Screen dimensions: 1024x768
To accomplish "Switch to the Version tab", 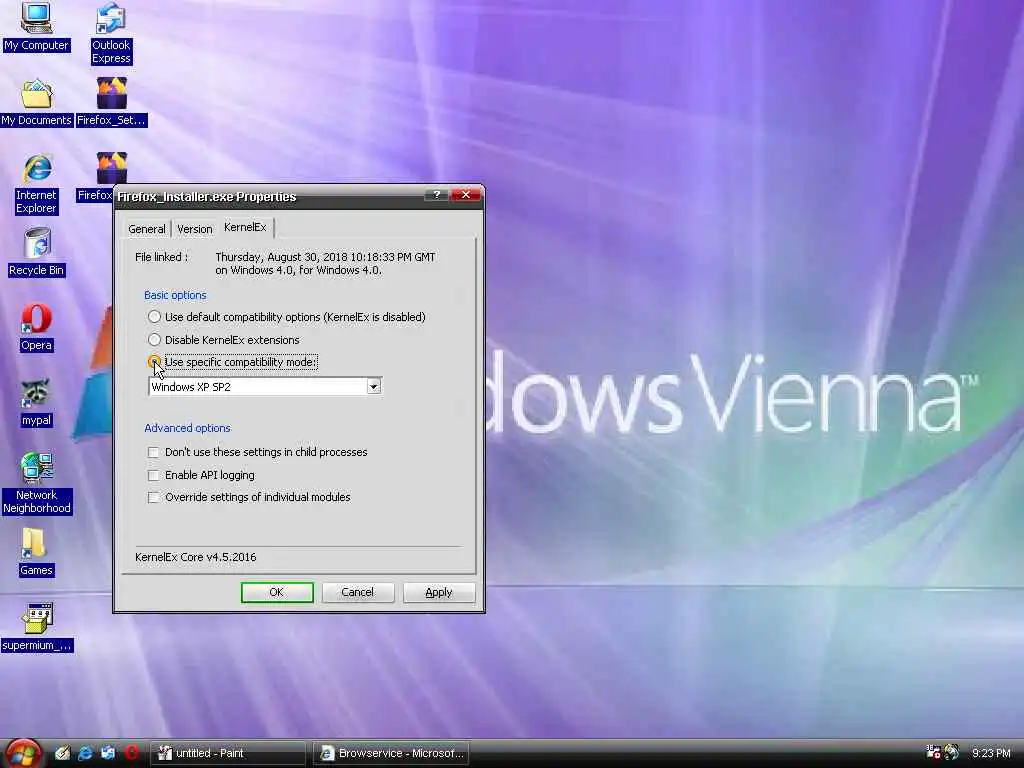I will [195, 229].
